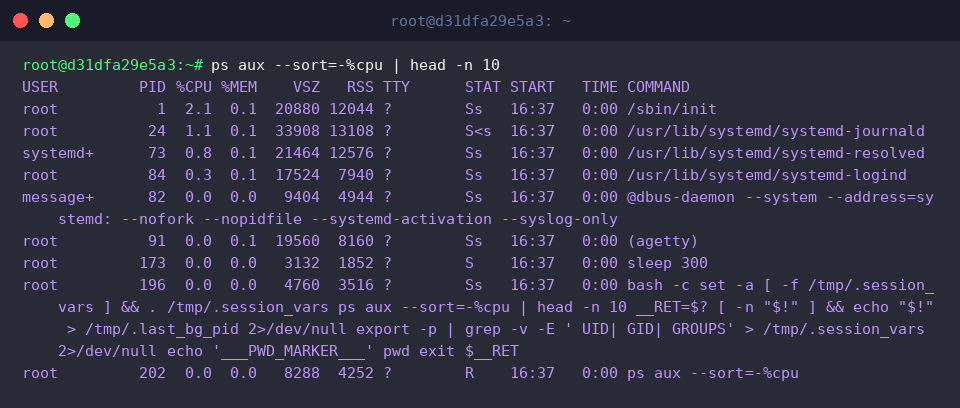Screen dimensions: 960x408
Task: Click the TTY column header
Action: (396, 87)
